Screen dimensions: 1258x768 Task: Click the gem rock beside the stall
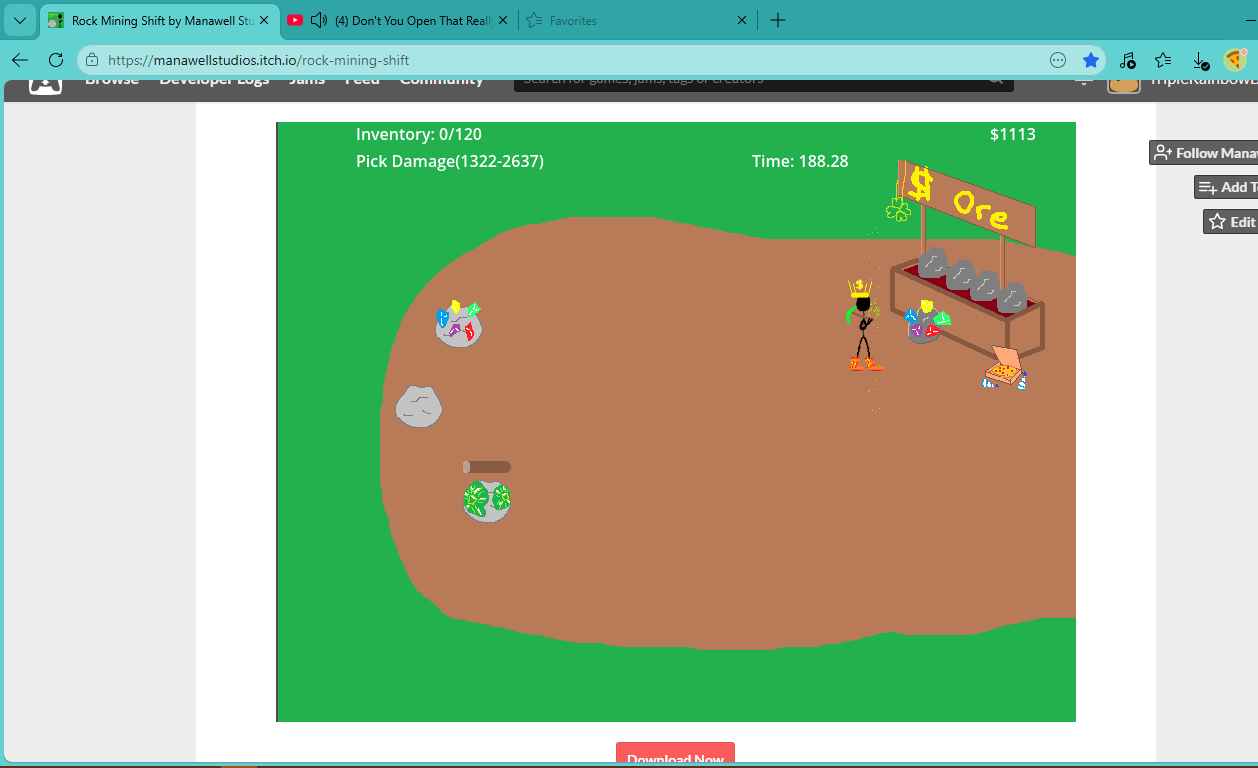927,322
